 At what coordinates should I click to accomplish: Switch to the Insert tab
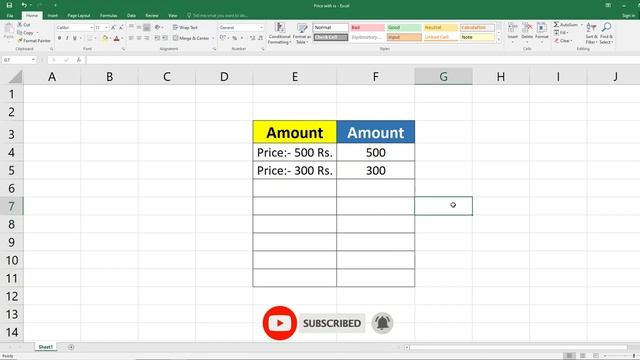click(x=53, y=16)
